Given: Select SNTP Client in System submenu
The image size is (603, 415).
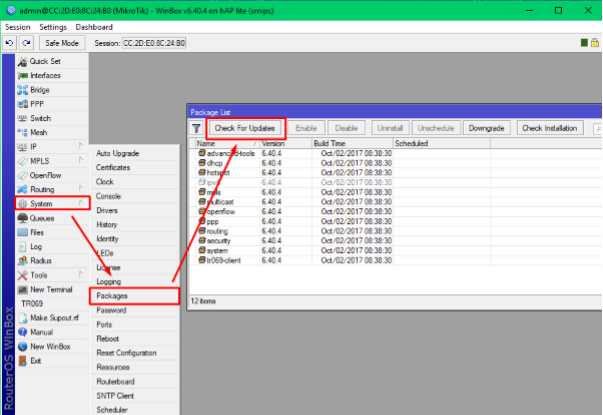Looking at the screenshot, I should click(135, 396).
